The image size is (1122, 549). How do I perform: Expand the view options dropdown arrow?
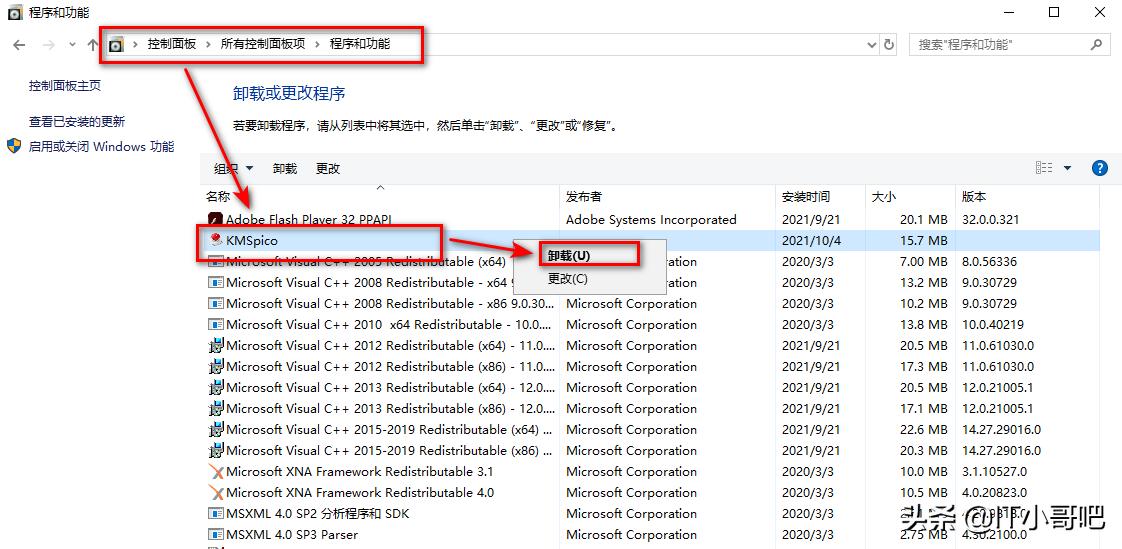1068,168
